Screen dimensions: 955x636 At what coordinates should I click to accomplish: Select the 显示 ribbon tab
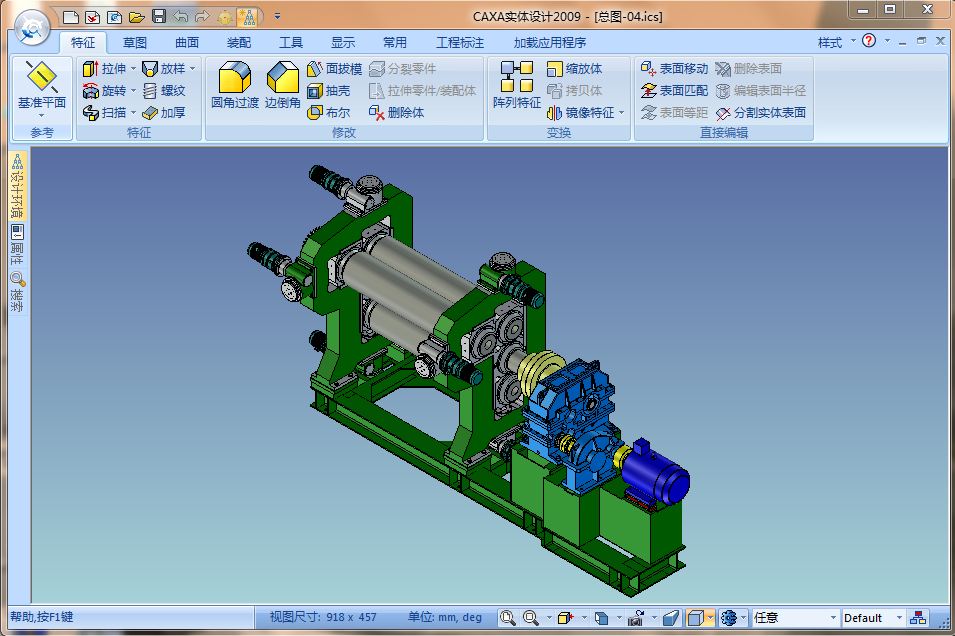(343, 43)
